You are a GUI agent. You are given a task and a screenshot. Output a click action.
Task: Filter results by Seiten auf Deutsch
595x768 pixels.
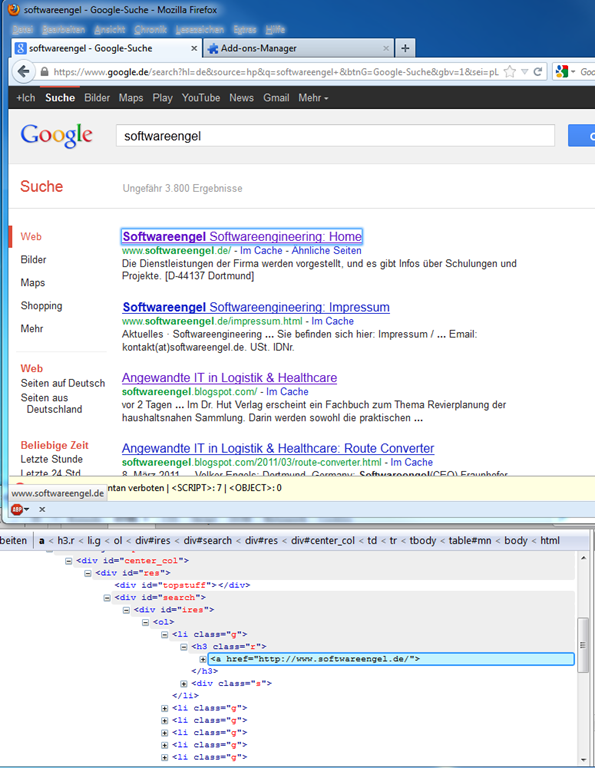[x=63, y=384]
